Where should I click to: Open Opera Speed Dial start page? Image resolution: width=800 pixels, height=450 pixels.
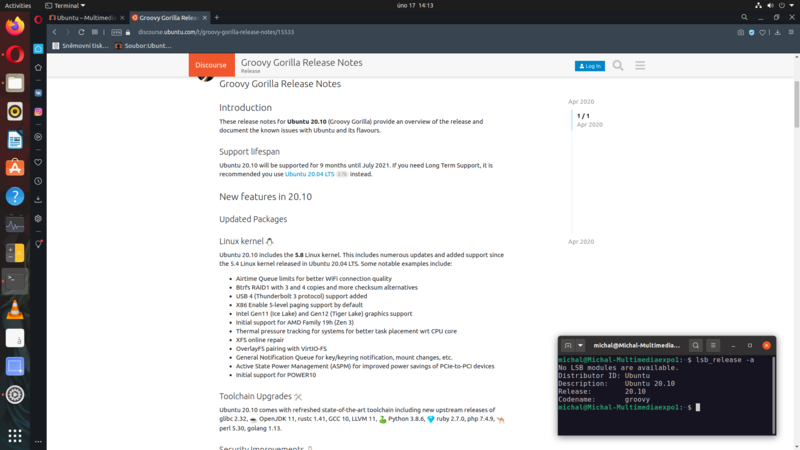95,32
